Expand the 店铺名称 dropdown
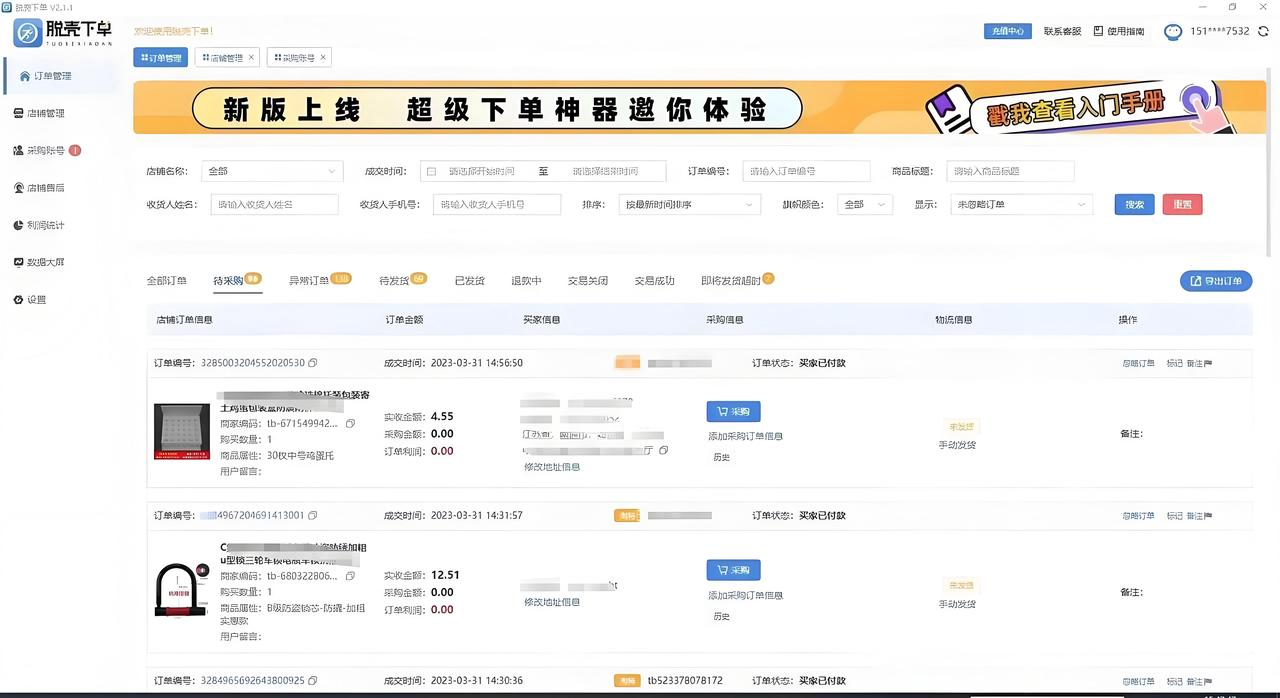 (272, 171)
